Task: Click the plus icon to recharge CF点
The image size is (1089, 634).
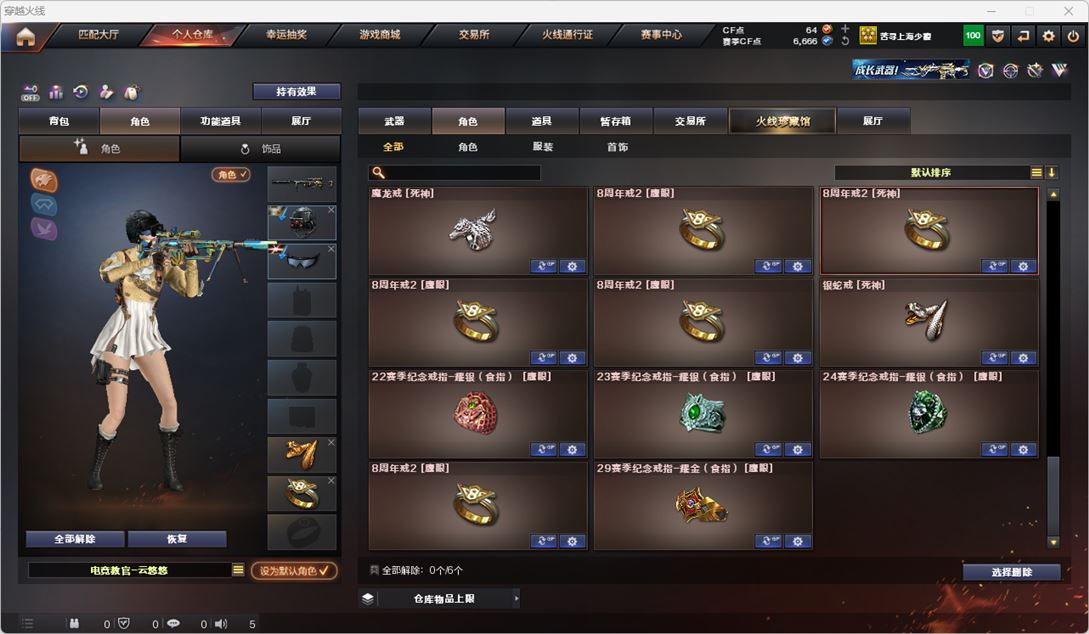Action: [845, 29]
